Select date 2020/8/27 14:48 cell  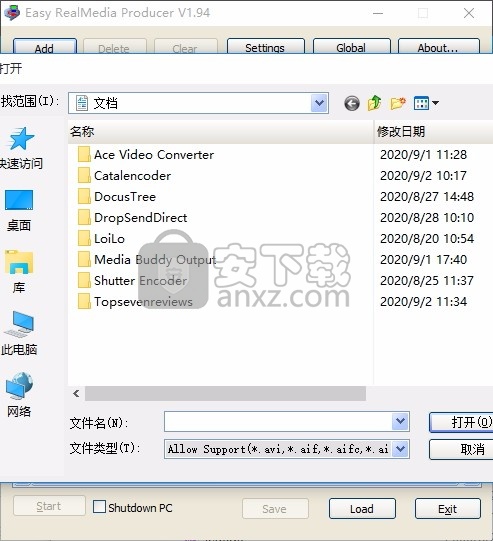point(427,197)
